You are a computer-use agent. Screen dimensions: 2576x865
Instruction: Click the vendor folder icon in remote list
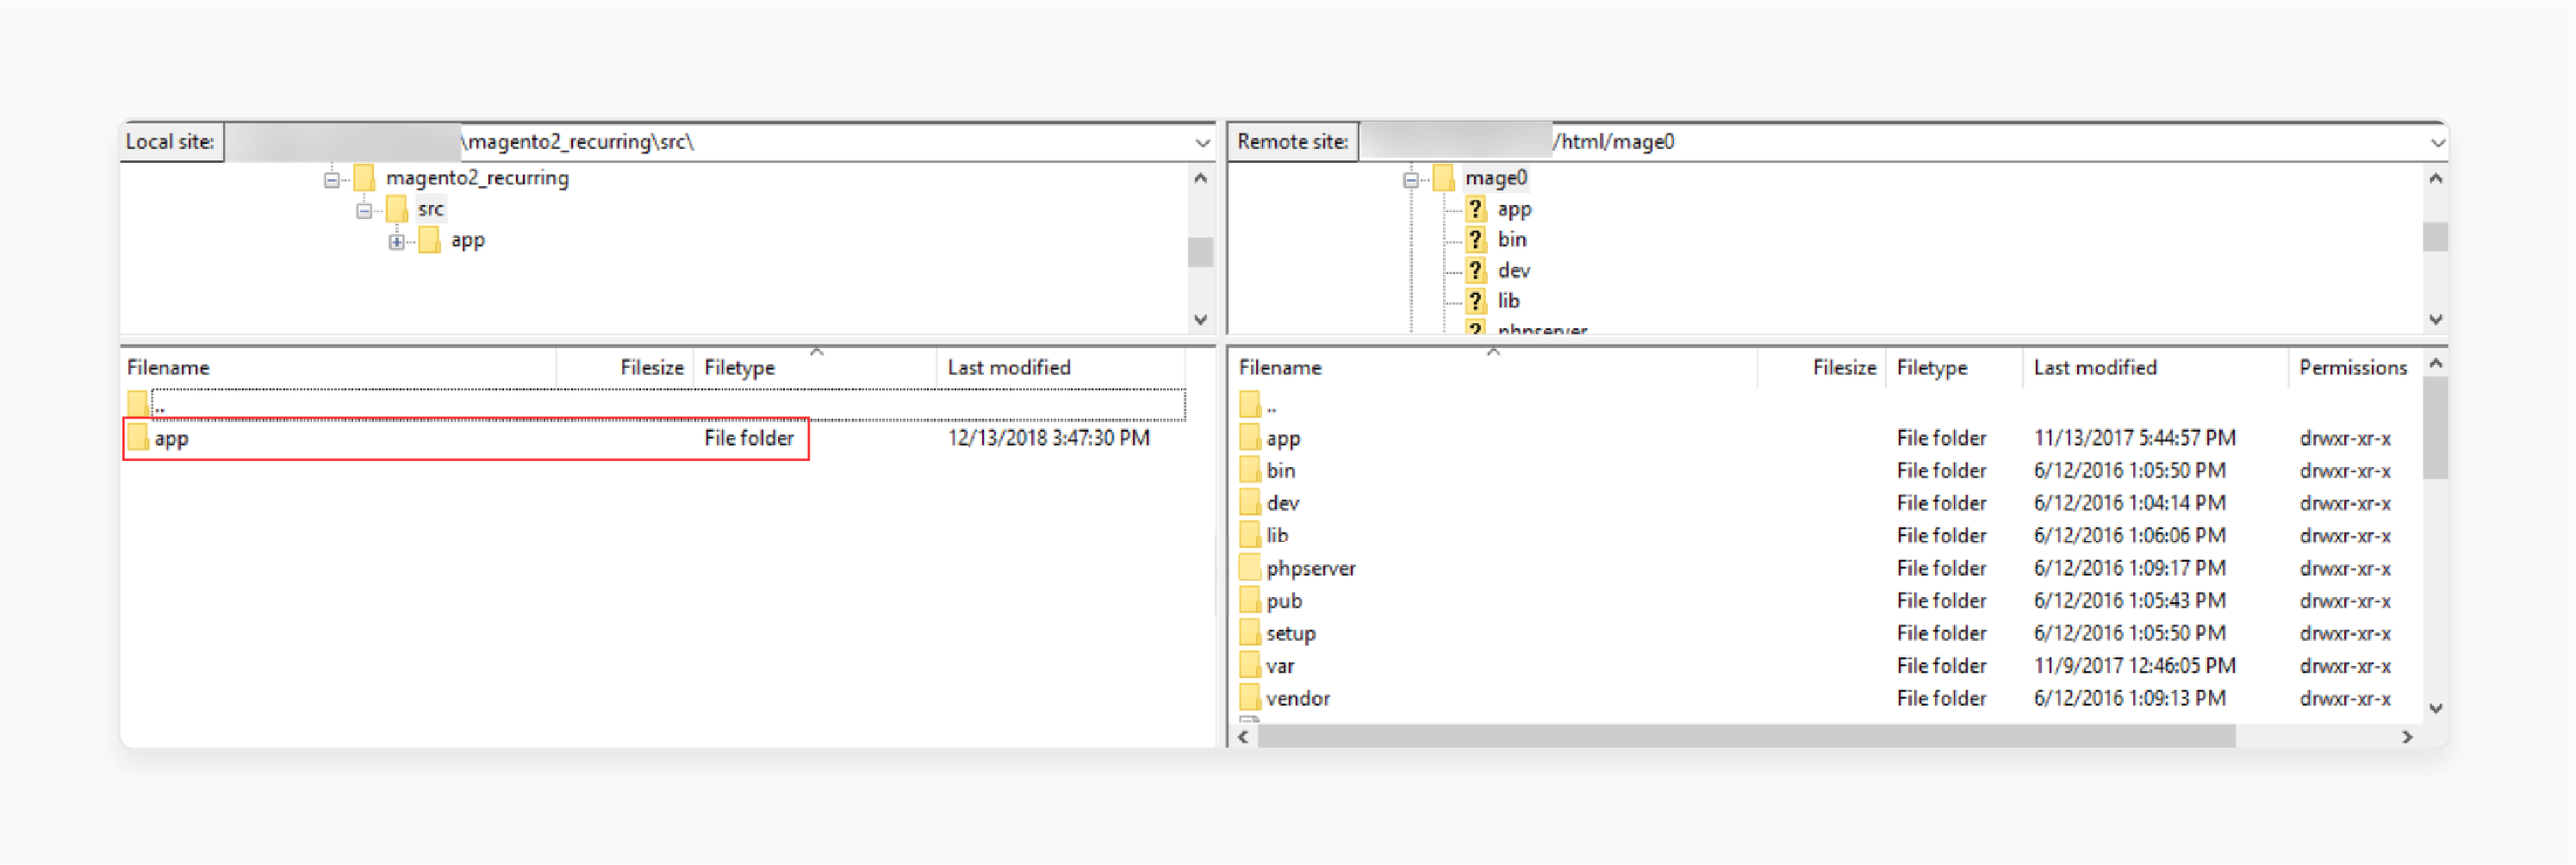point(1249,697)
